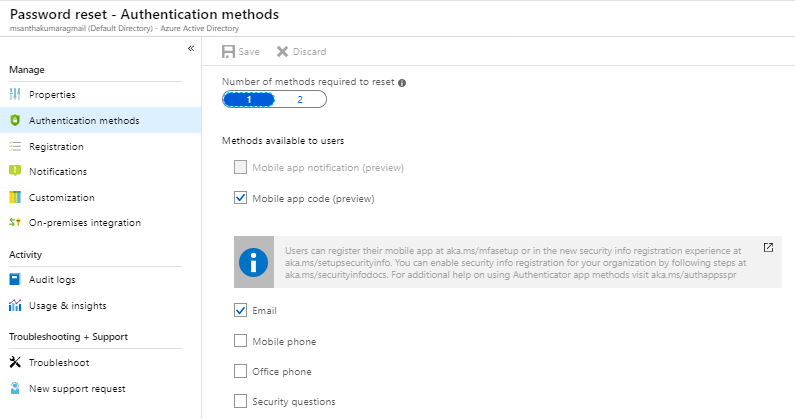Click the Manage section heading
Screen dimensions: 795x419
click(27, 69)
